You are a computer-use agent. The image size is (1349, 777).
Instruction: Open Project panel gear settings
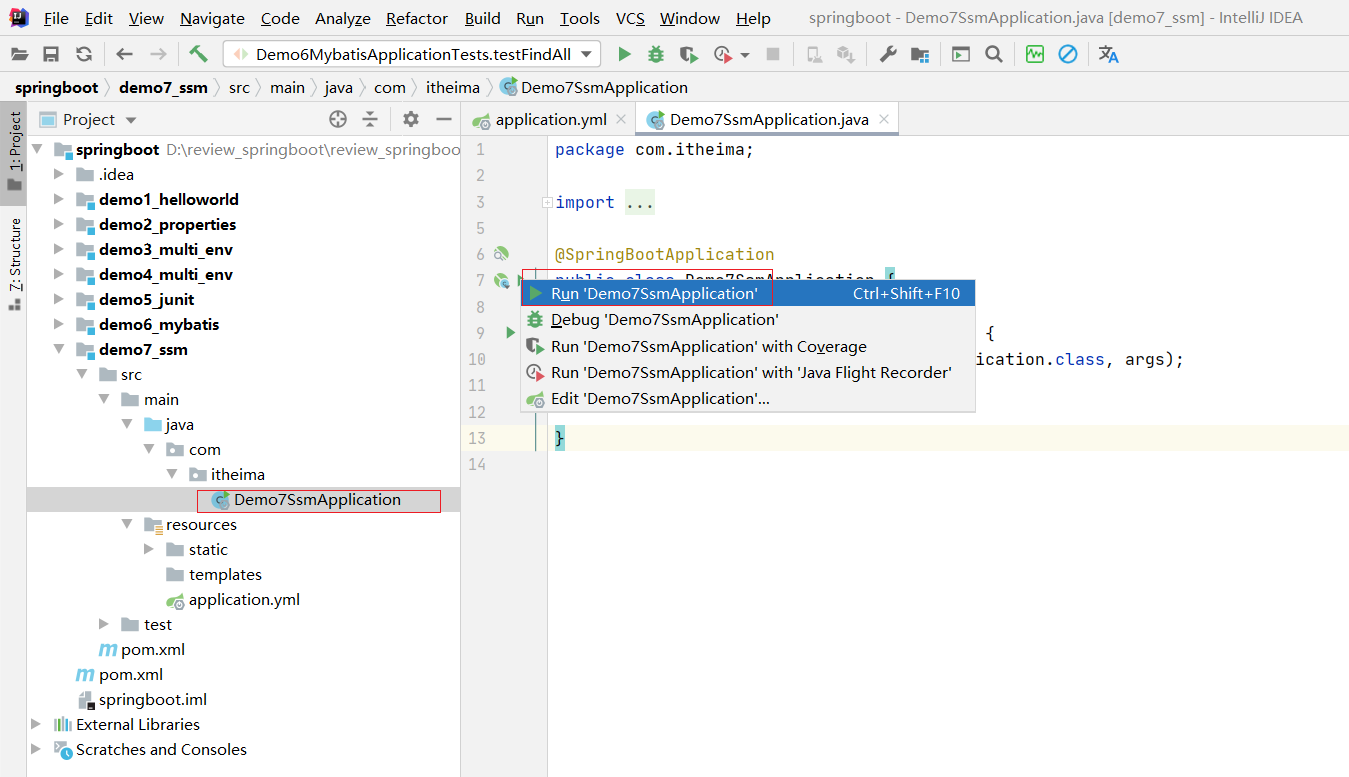pos(410,119)
